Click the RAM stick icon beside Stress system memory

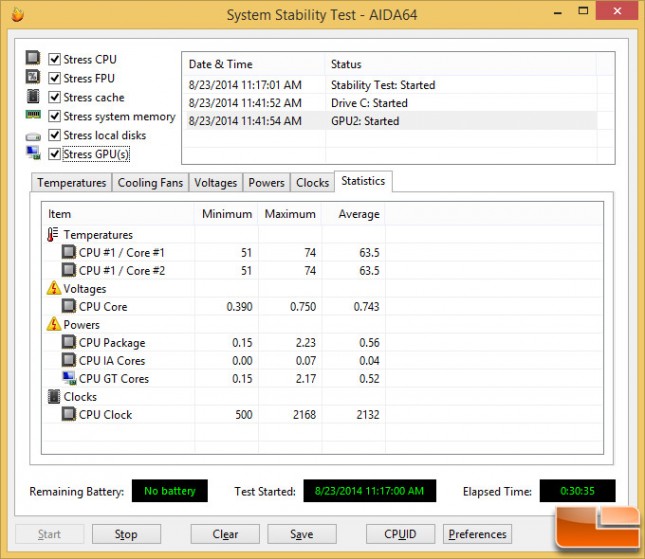[33, 114]
